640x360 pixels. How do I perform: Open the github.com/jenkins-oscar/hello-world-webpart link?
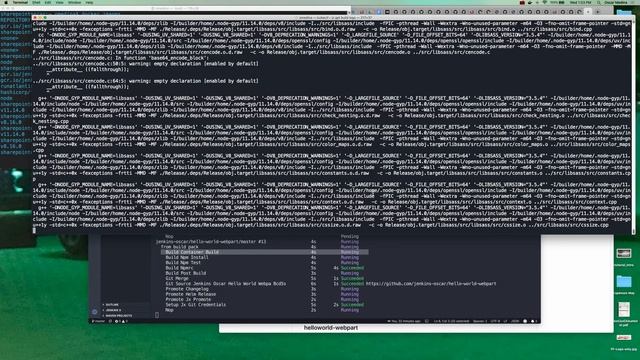pyautogui.click(x=431, y=284)
